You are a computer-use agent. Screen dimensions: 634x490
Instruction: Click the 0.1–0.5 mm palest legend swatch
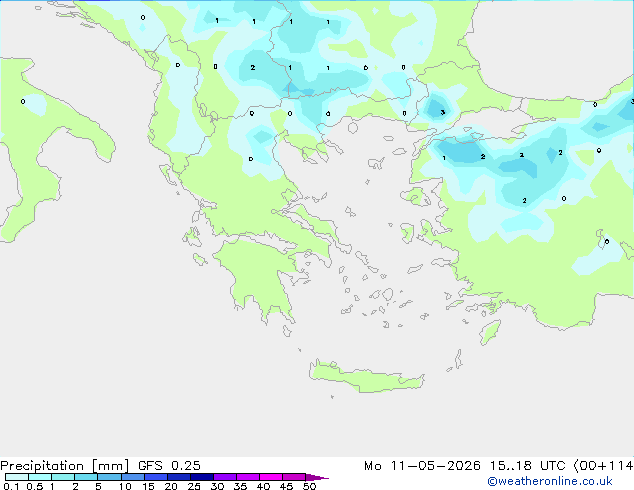point(17,477)
